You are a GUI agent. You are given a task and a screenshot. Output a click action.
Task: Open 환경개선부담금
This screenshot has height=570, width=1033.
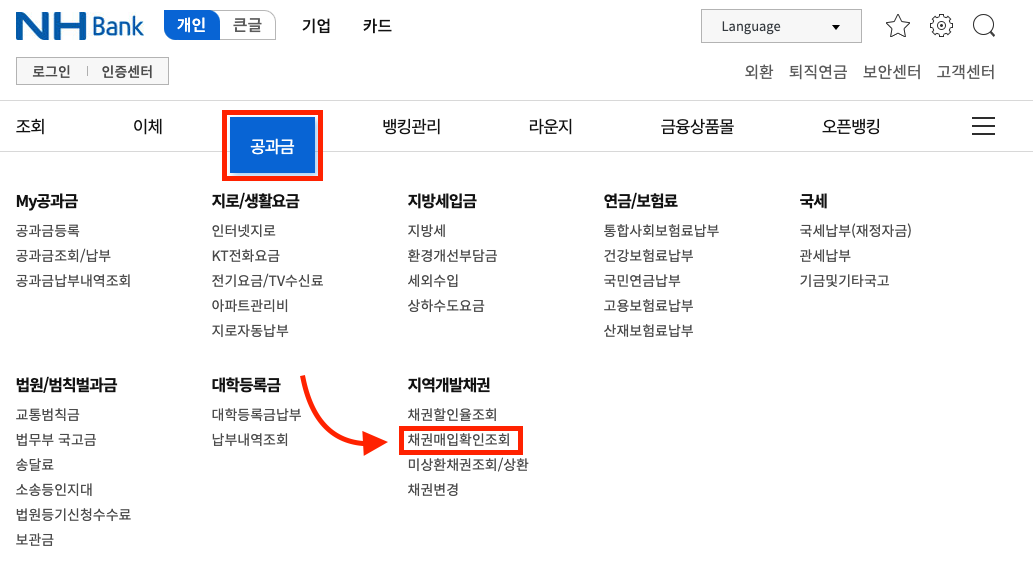click(452, 256)
